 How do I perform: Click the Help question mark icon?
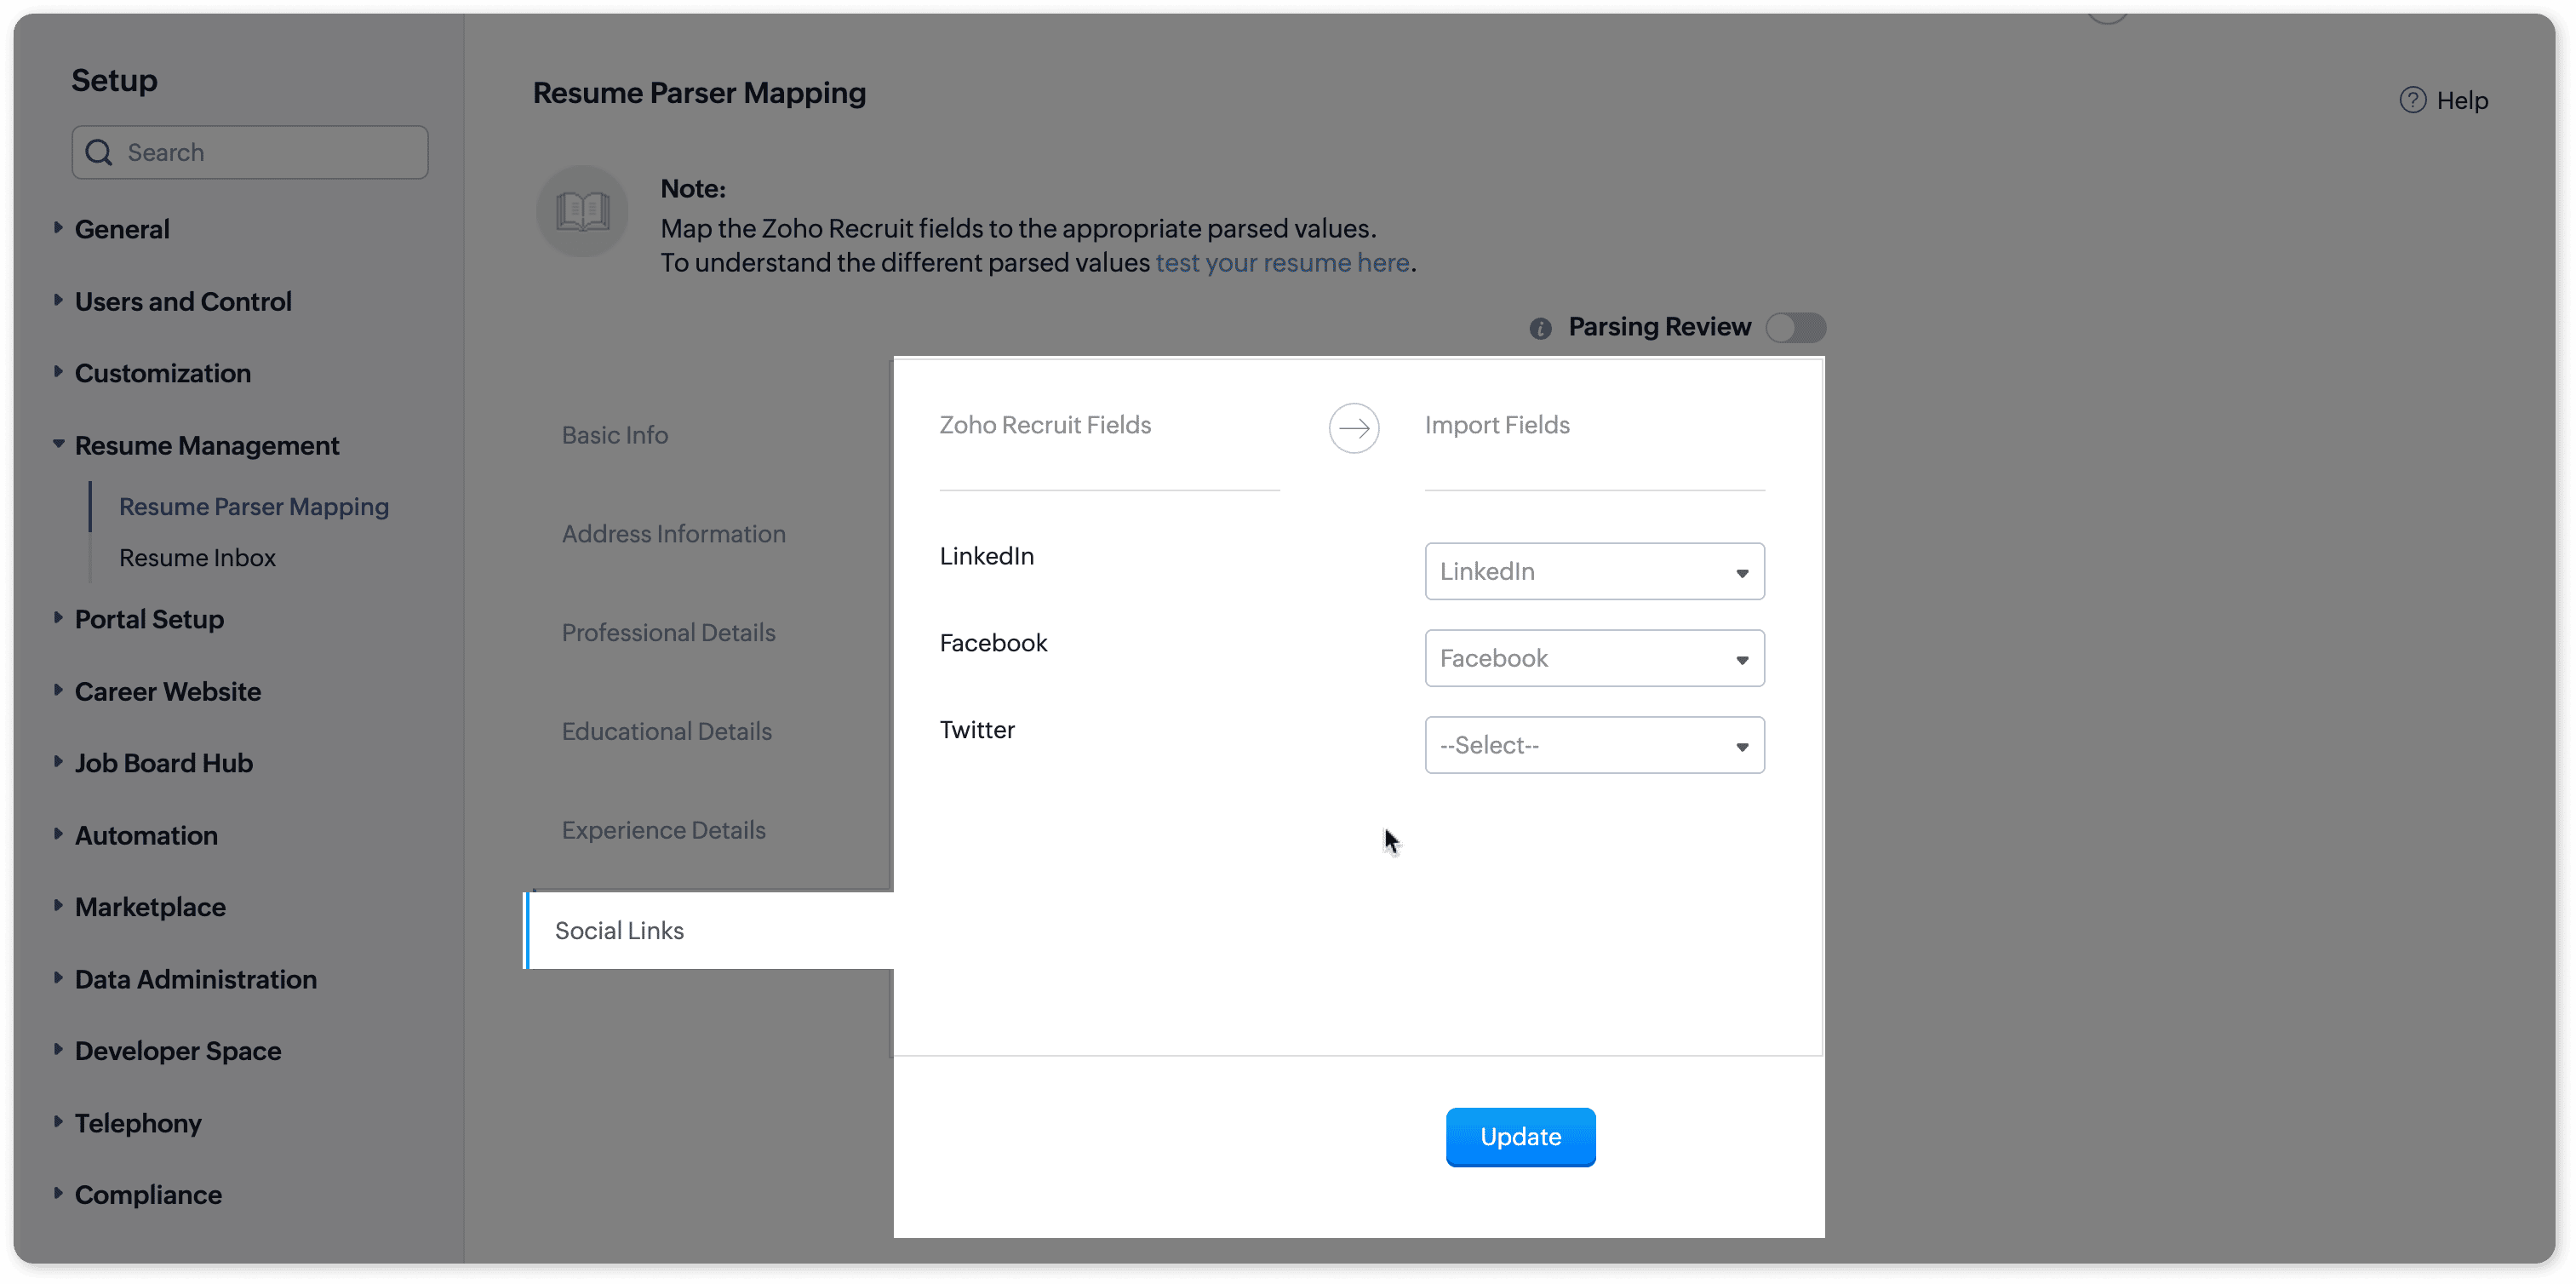point(2412,100)
